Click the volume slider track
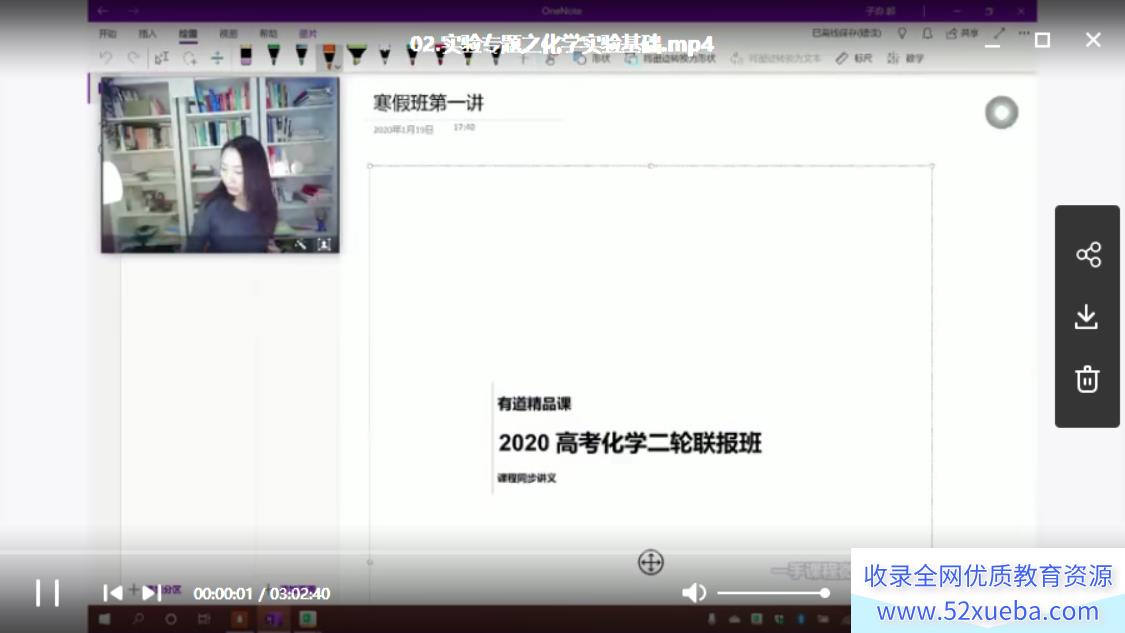The height and width of the screenshot is (633, 1125). [773, 593]
